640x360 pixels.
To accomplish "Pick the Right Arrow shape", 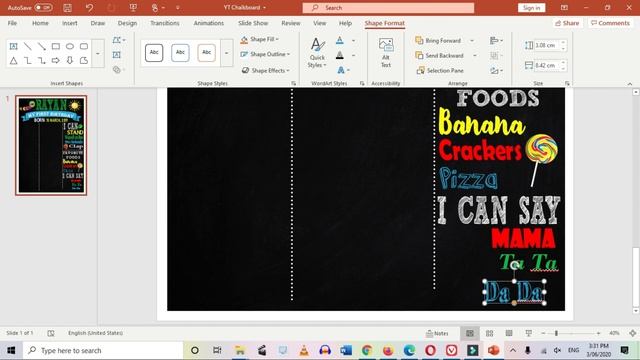I will (x=56, y=61).
